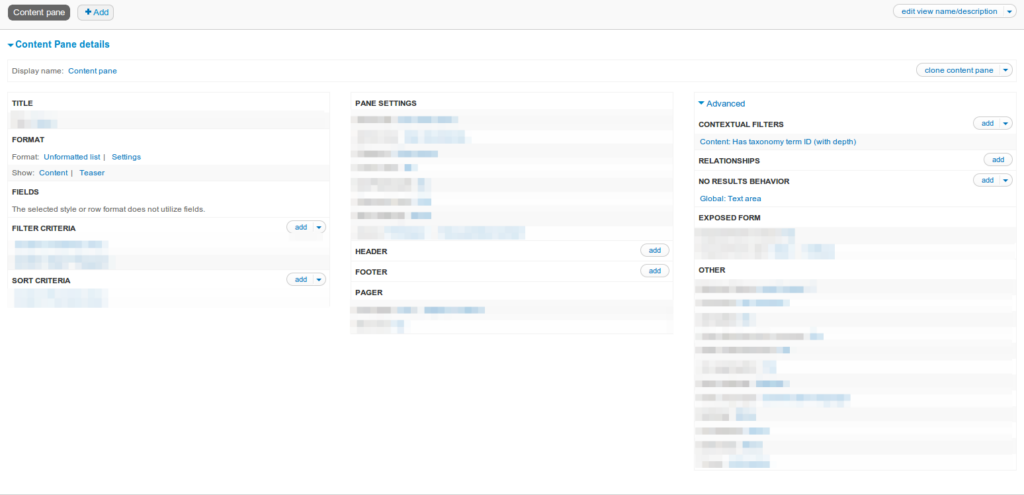Open the Sort criteria add dropdown arrow
The height and width of the screenshot is (495, 1024).
click(x=319, y=279)
